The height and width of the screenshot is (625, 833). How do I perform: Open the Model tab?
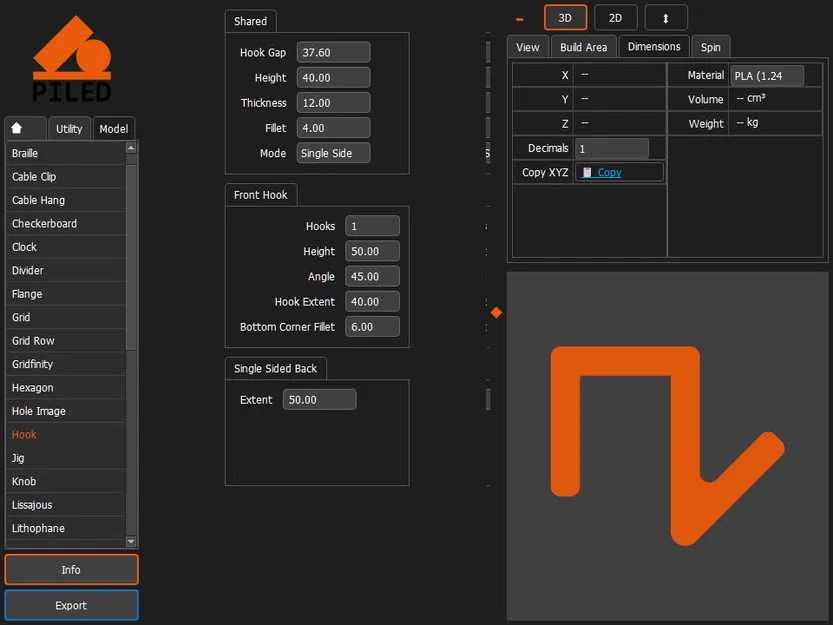pyautogui.click(x=114, y=129)
